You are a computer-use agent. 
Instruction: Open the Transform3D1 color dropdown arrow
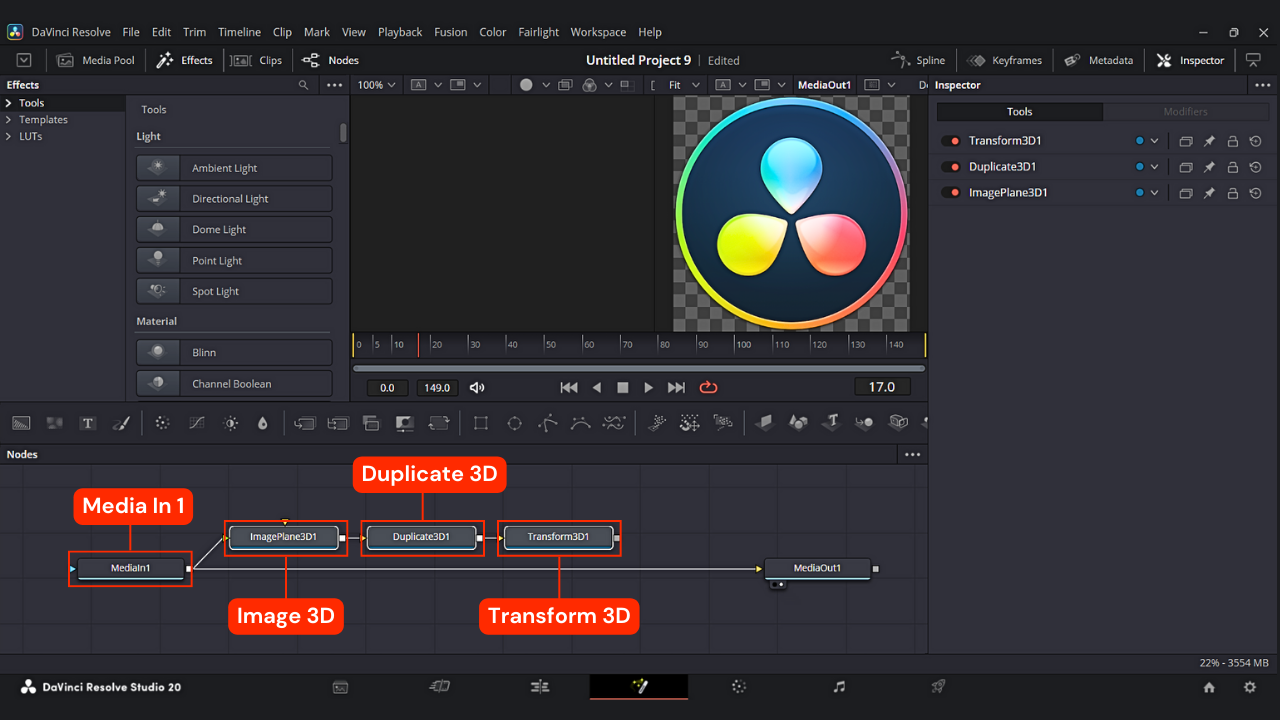point(1154,141)
